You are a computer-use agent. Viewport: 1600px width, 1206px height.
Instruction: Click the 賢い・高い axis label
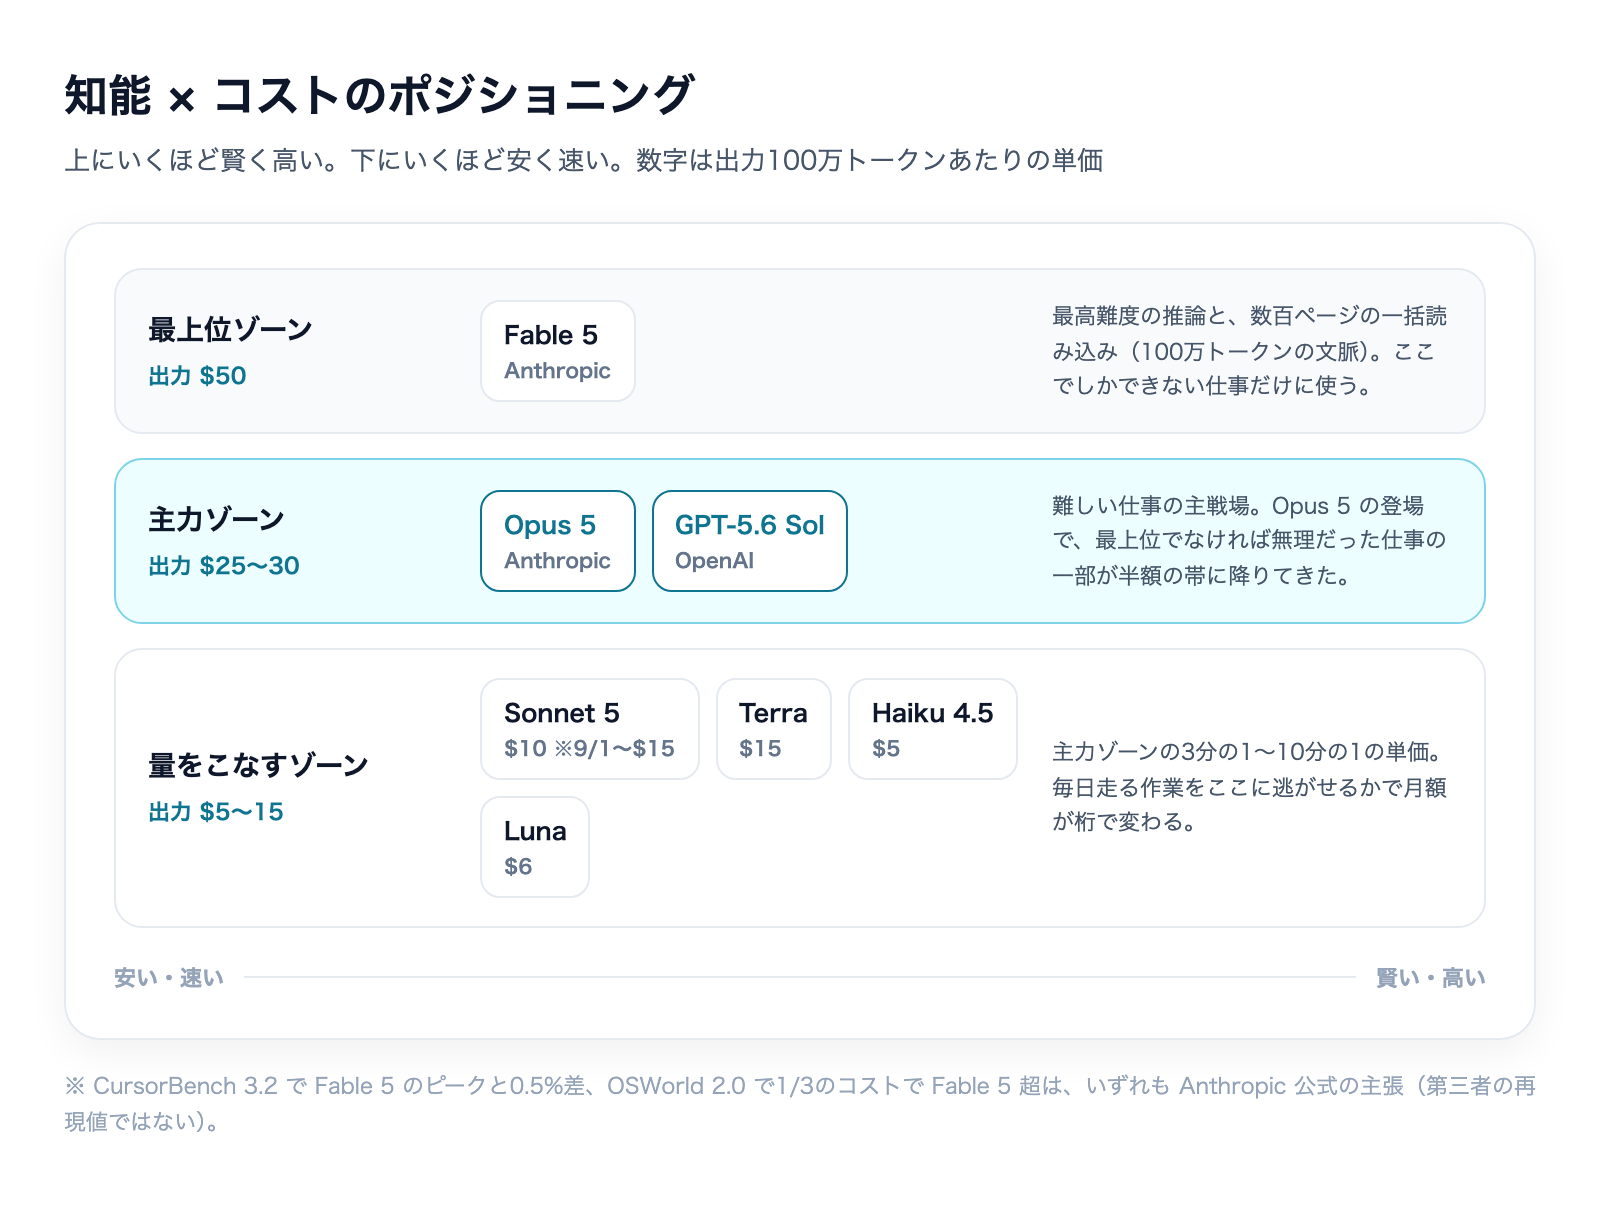[1431, 978]
